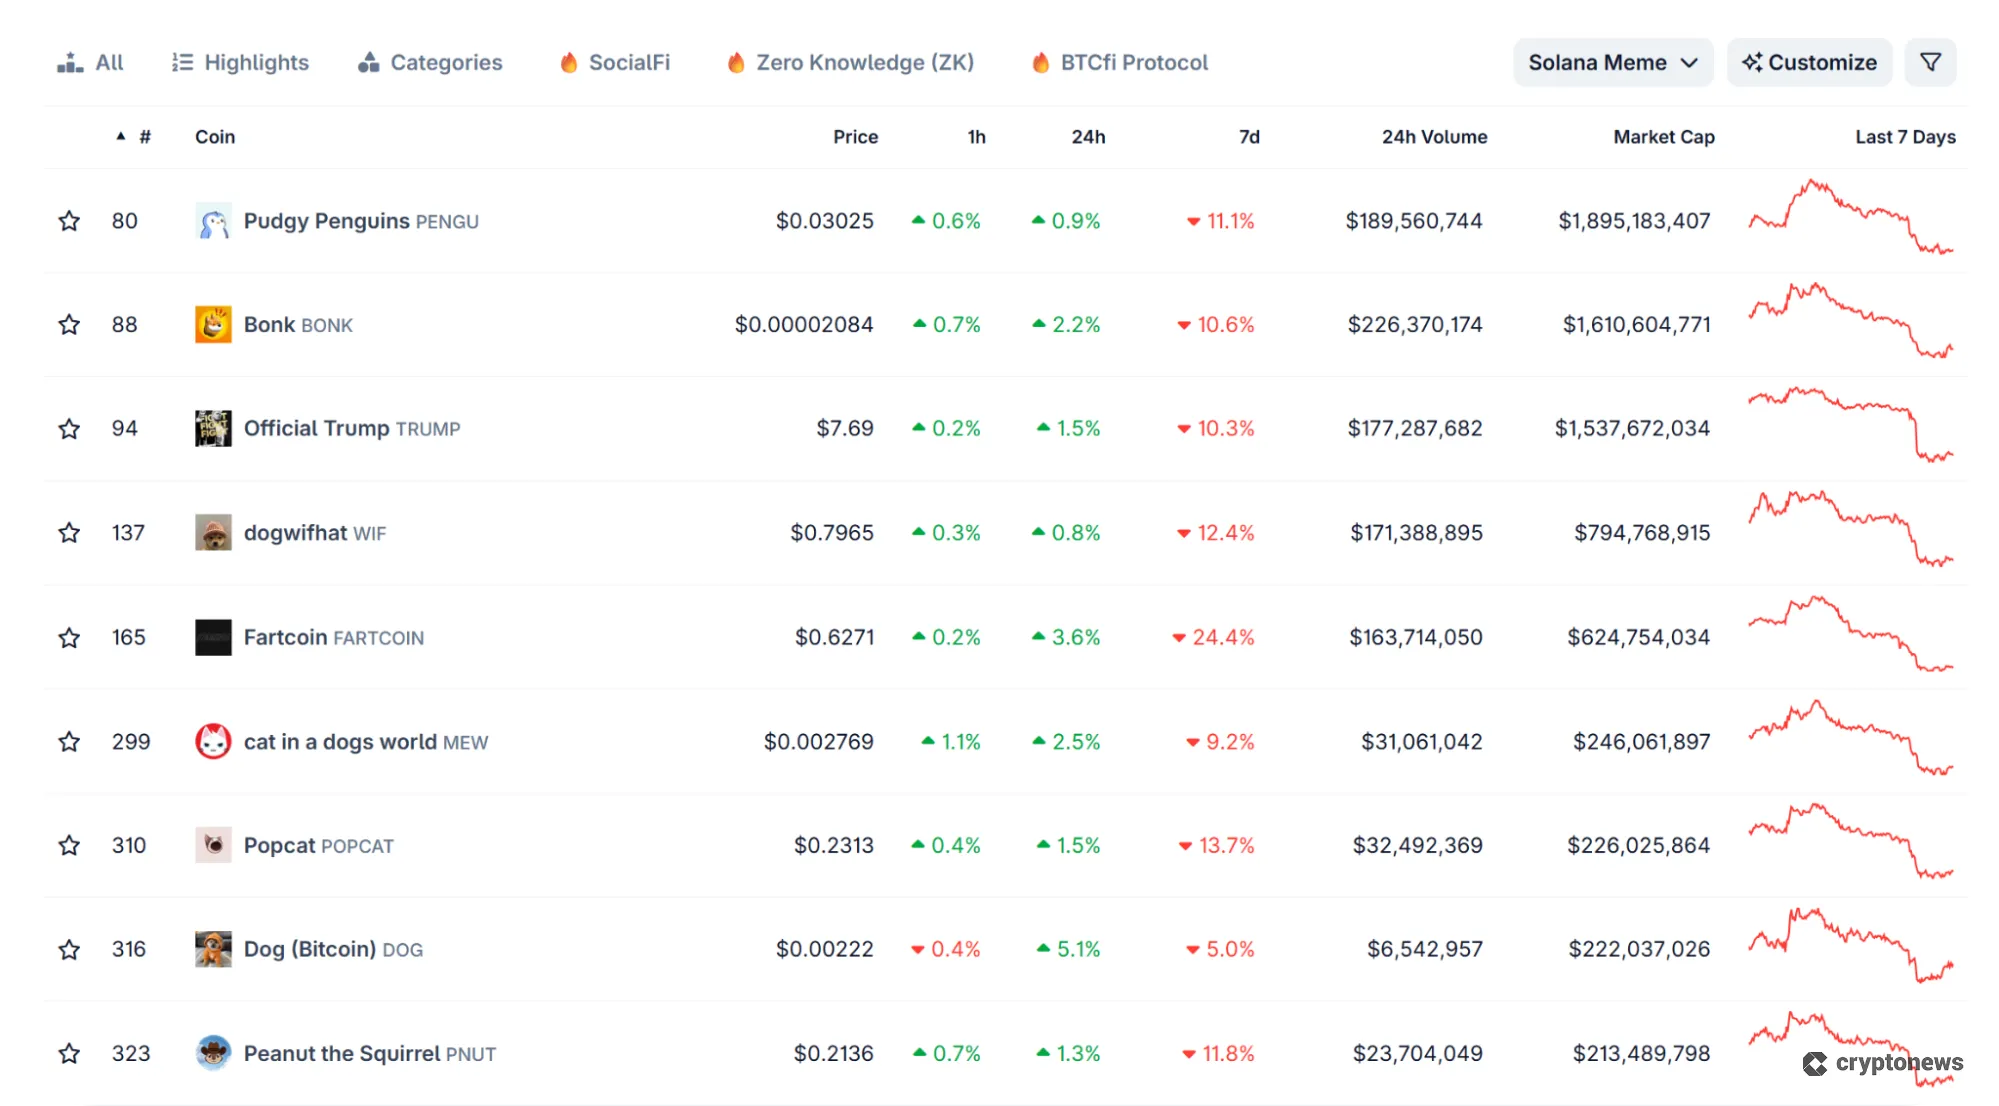Open the filter funnel icon
The image size is (1999, 1106).
click(x=1932, y=62)
